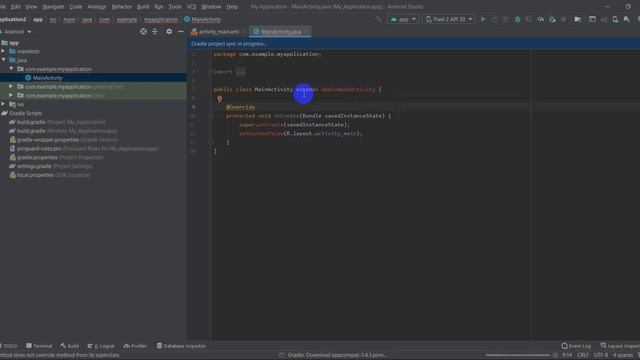Expand the com.example.myapplication androidTest package

(x=11, y=87)
